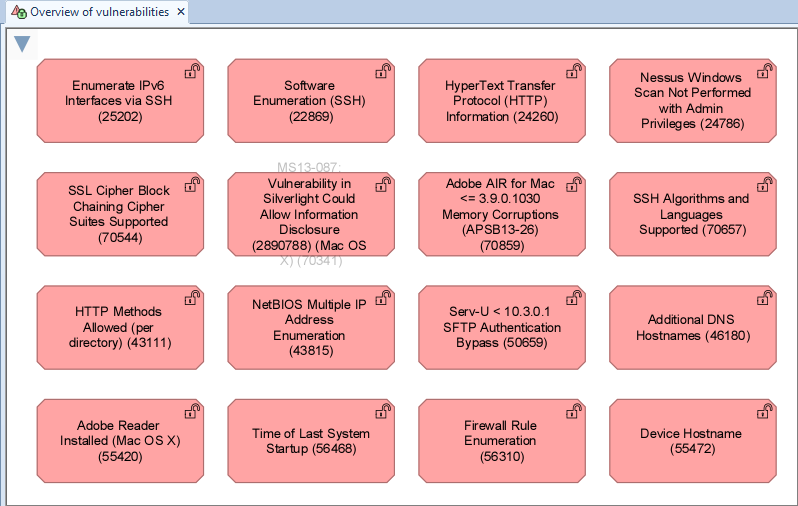Image resolution: width=798 pixels, height=506 pixels.
Task: Click lock icon on Additional DNS Hostnames node
Action: [x=764, y=298]
